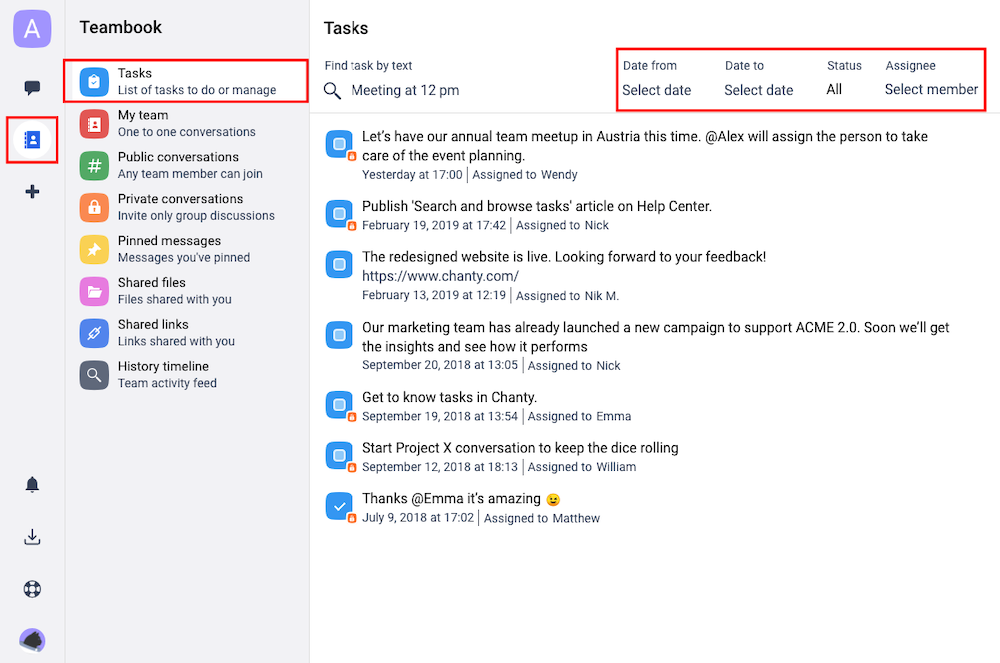Mark the redesigned website task complete
This screenshot has width=1000, height=663.
click(x=339, y=264)
